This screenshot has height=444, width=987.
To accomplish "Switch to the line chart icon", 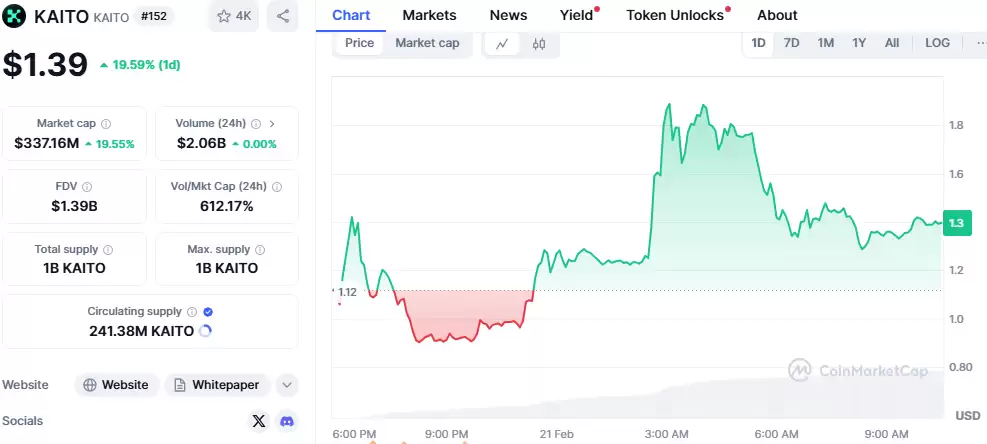I will pyautogui.click(x=502, y=44).
